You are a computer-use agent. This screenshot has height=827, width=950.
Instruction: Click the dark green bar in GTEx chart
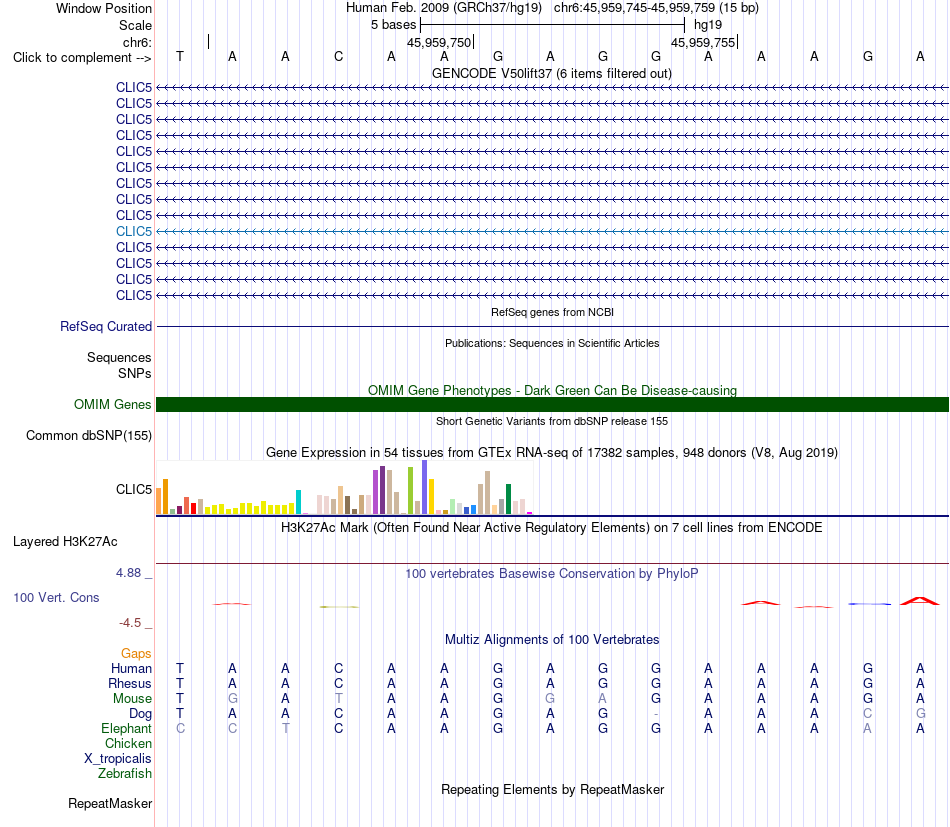coord(508,499)
